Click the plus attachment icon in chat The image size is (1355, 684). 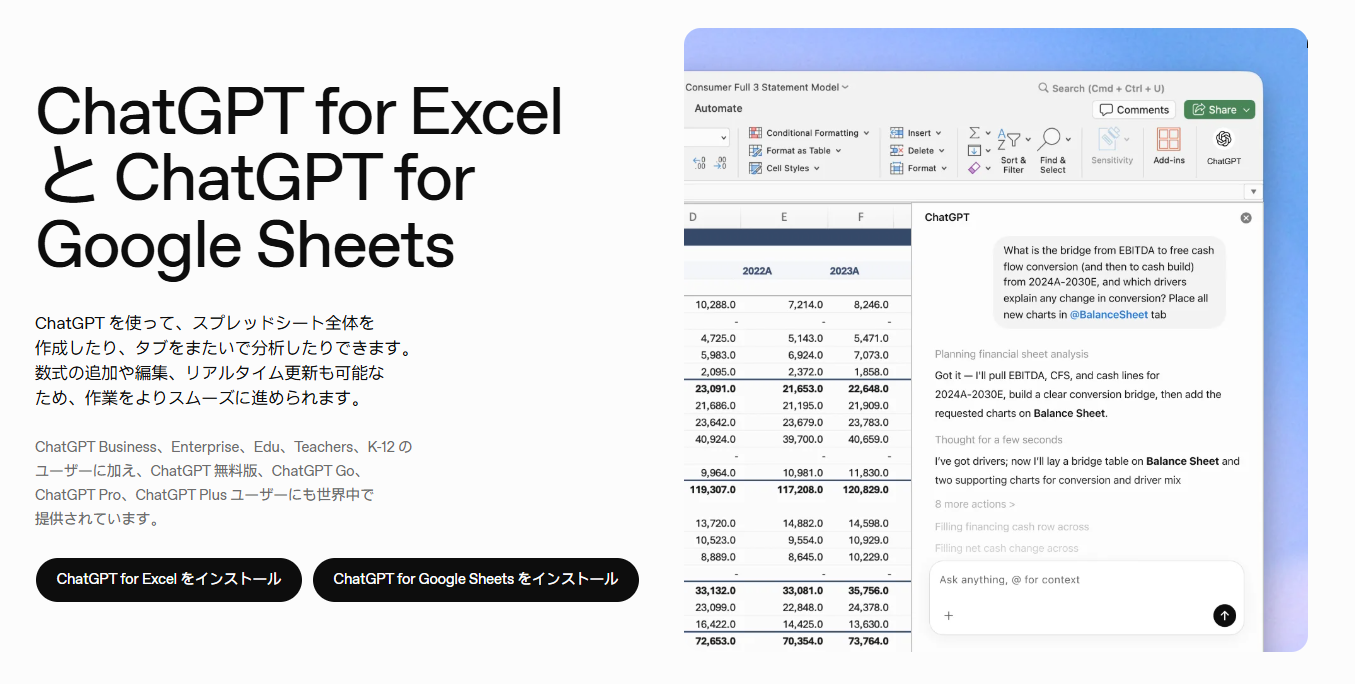pyautogui.click(x=949, y=616)
